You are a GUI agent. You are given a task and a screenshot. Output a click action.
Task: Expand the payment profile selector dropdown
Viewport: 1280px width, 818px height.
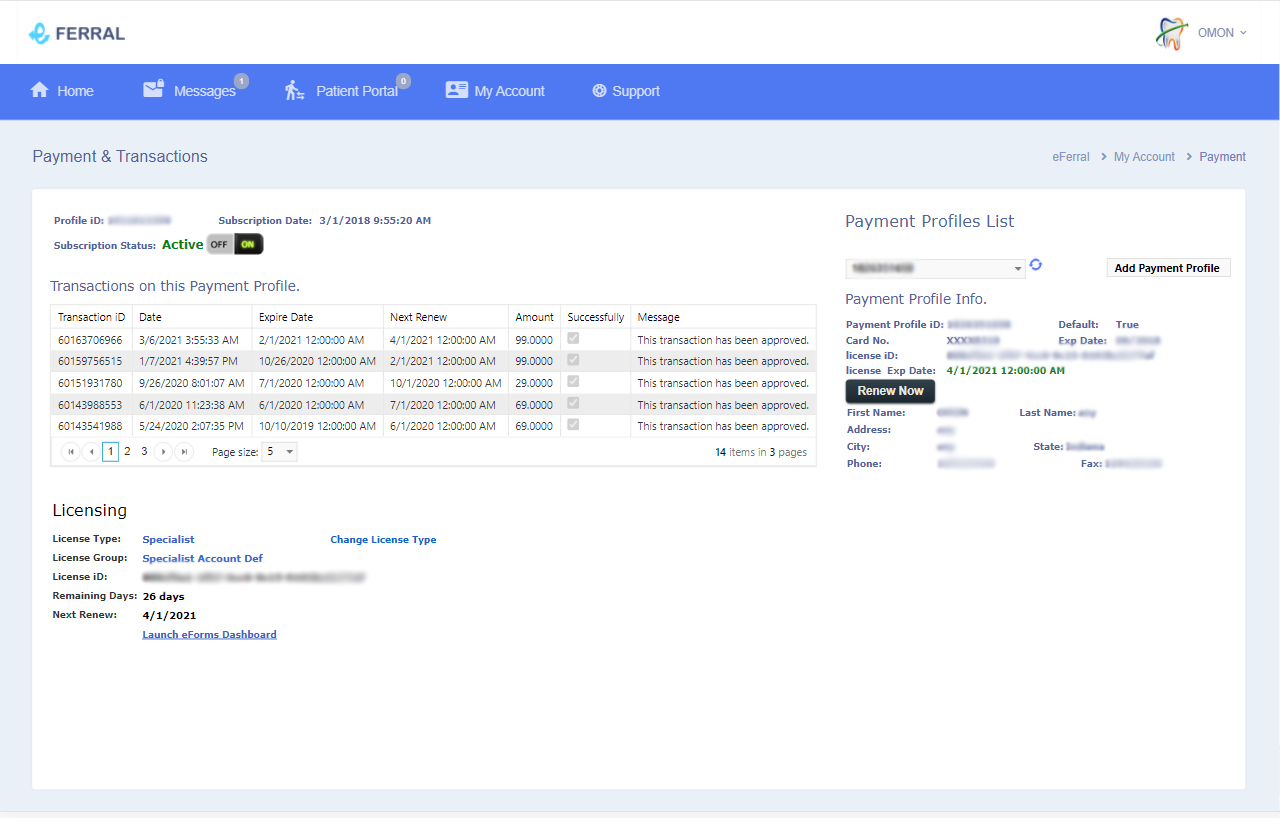tap(1018, 268)
